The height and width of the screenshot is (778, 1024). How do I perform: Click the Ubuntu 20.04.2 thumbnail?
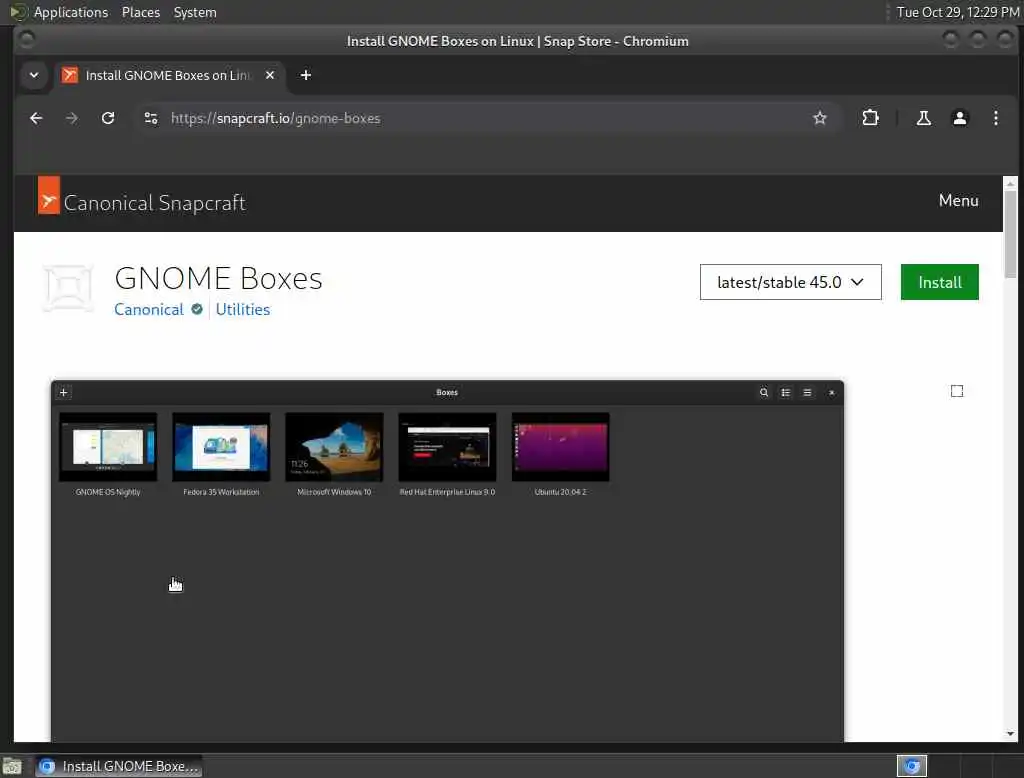click(x=560, y=447)
